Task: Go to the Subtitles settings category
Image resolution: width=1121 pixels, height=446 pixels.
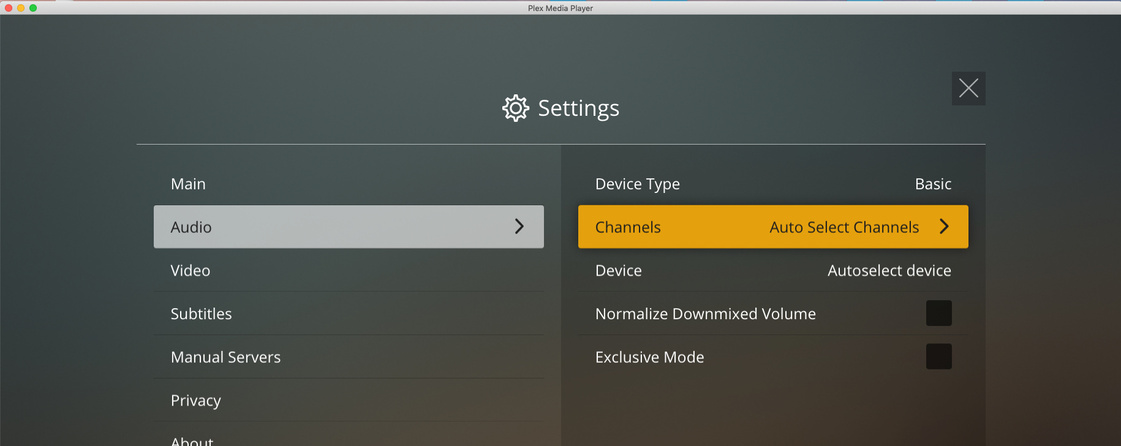Action: [349, 314]
